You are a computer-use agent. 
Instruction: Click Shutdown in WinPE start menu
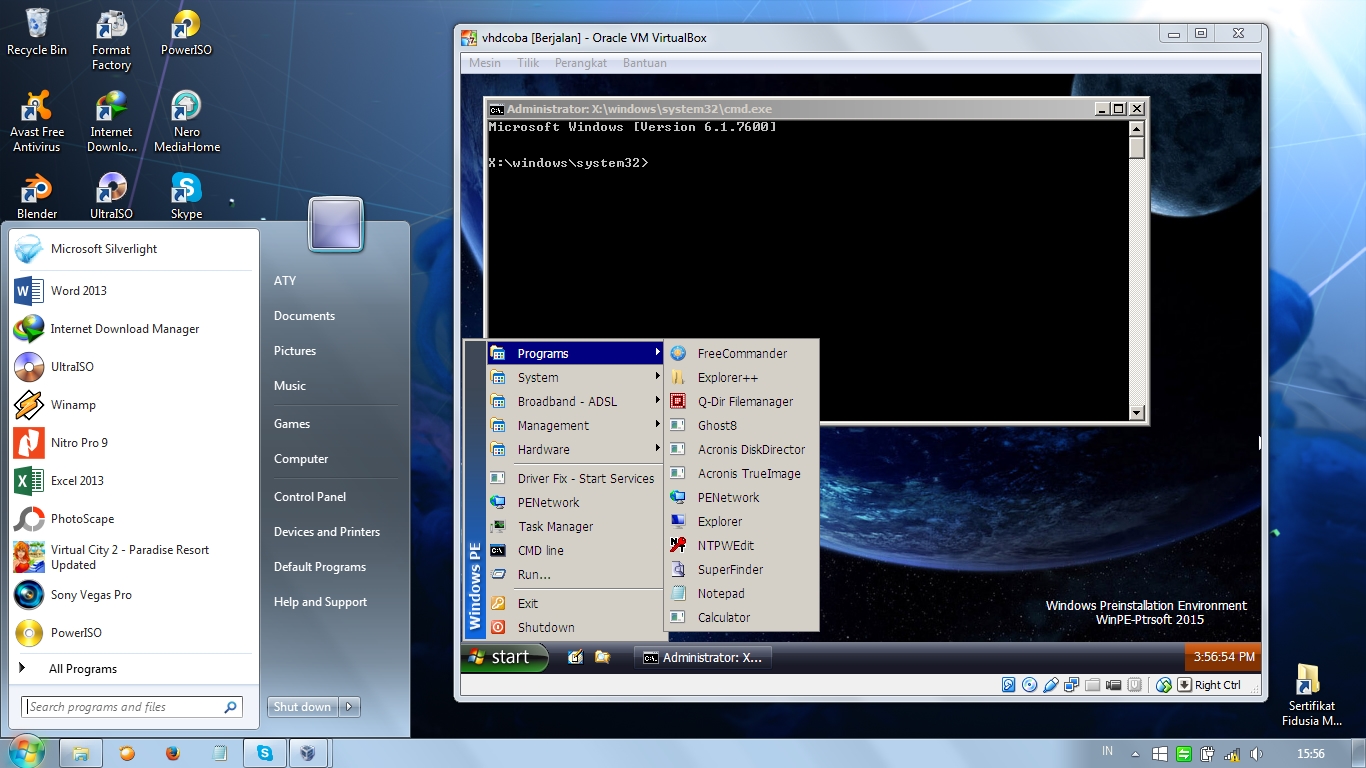[x=575, y=627]
